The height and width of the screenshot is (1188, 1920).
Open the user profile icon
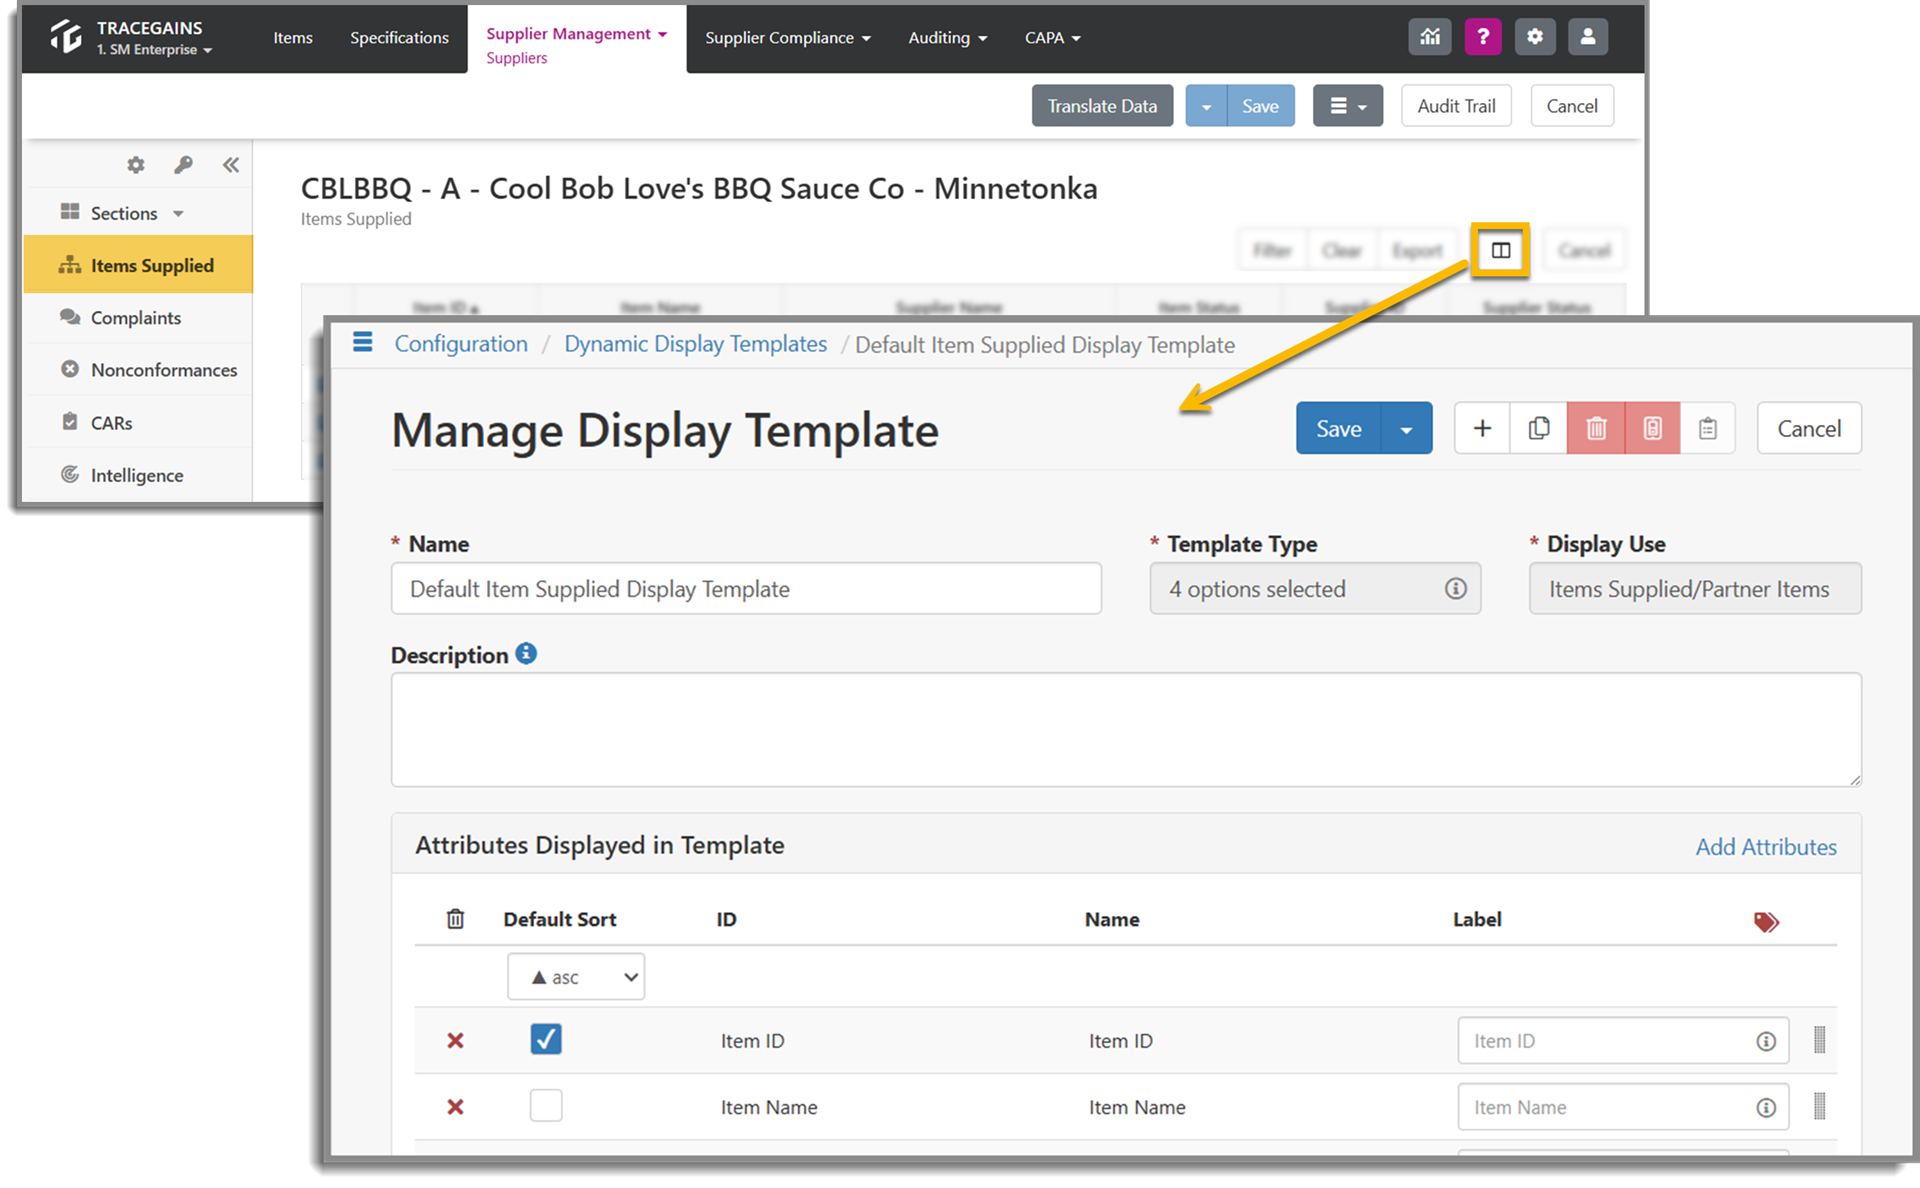tap(1587, 37)
